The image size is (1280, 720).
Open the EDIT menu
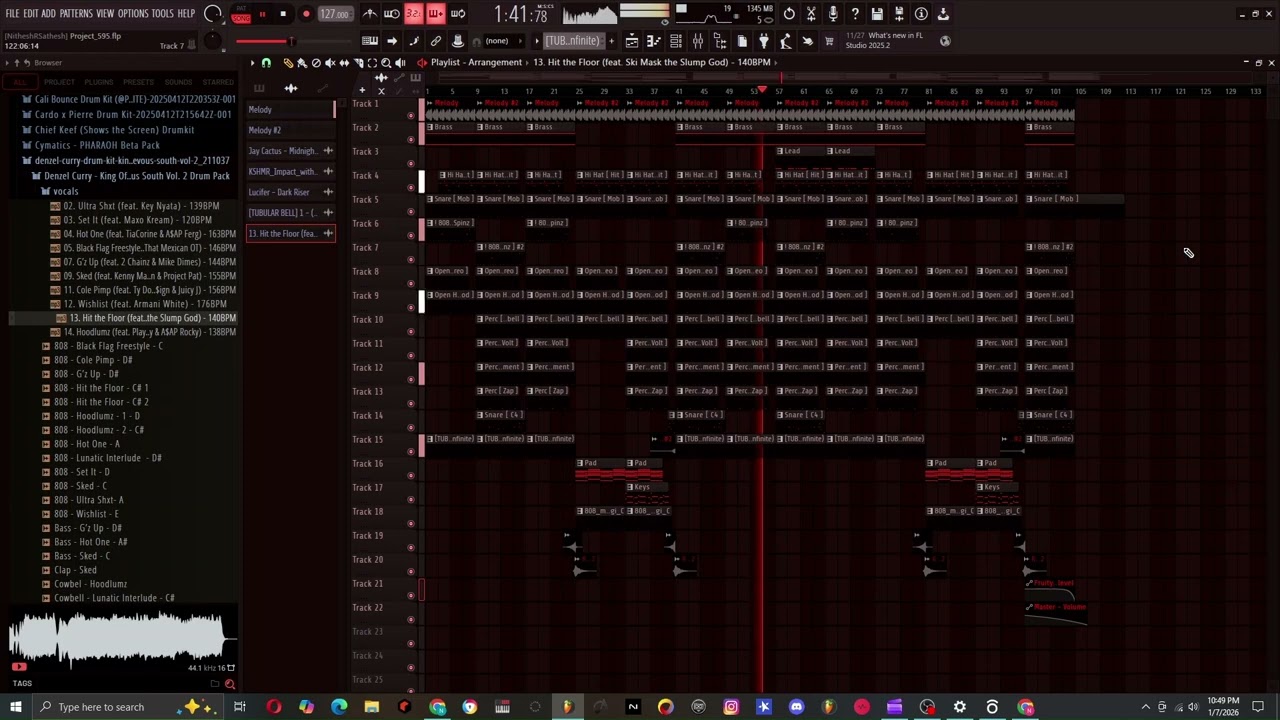(x=31, y=13)
